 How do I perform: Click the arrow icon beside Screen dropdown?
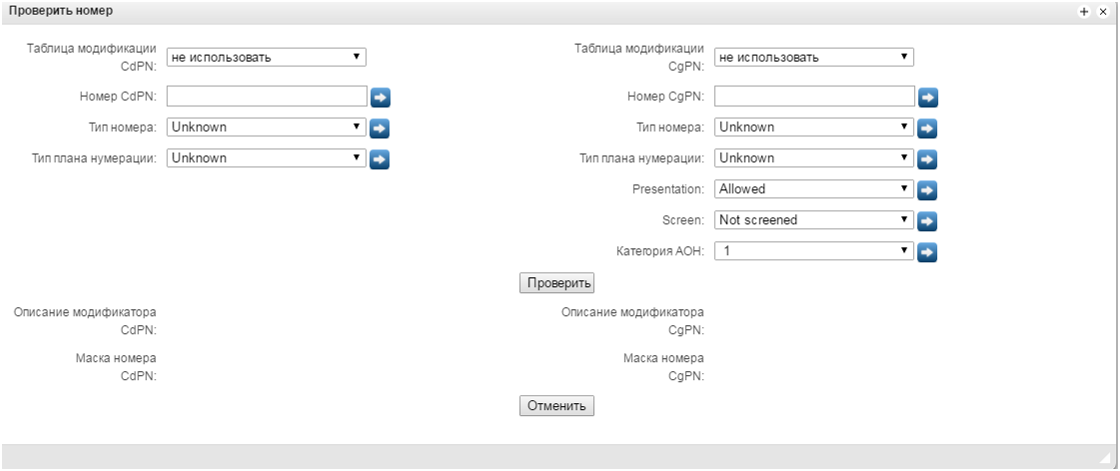point(928,221)
